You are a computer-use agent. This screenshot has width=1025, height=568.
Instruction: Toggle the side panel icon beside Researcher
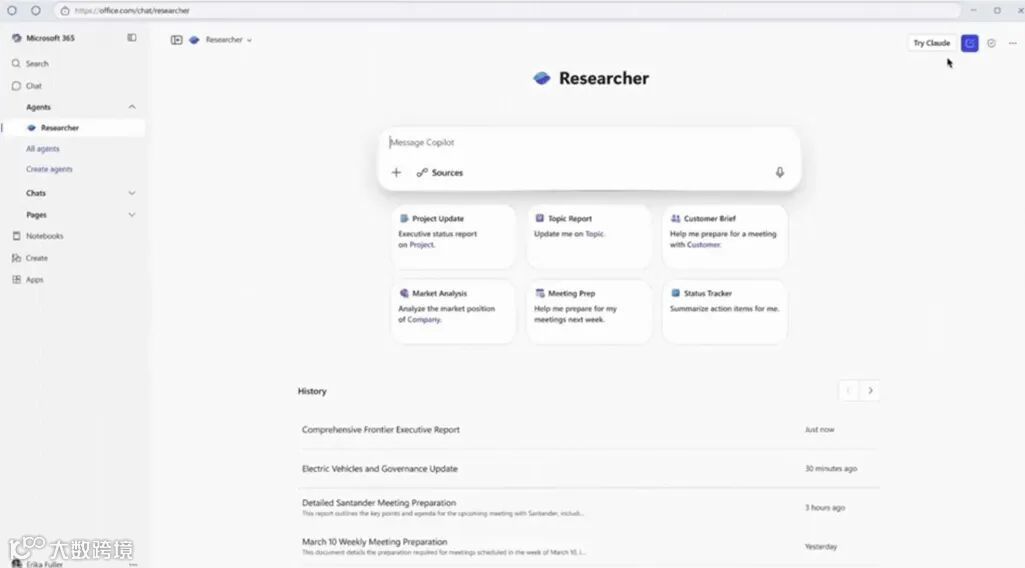coord(176,40)
